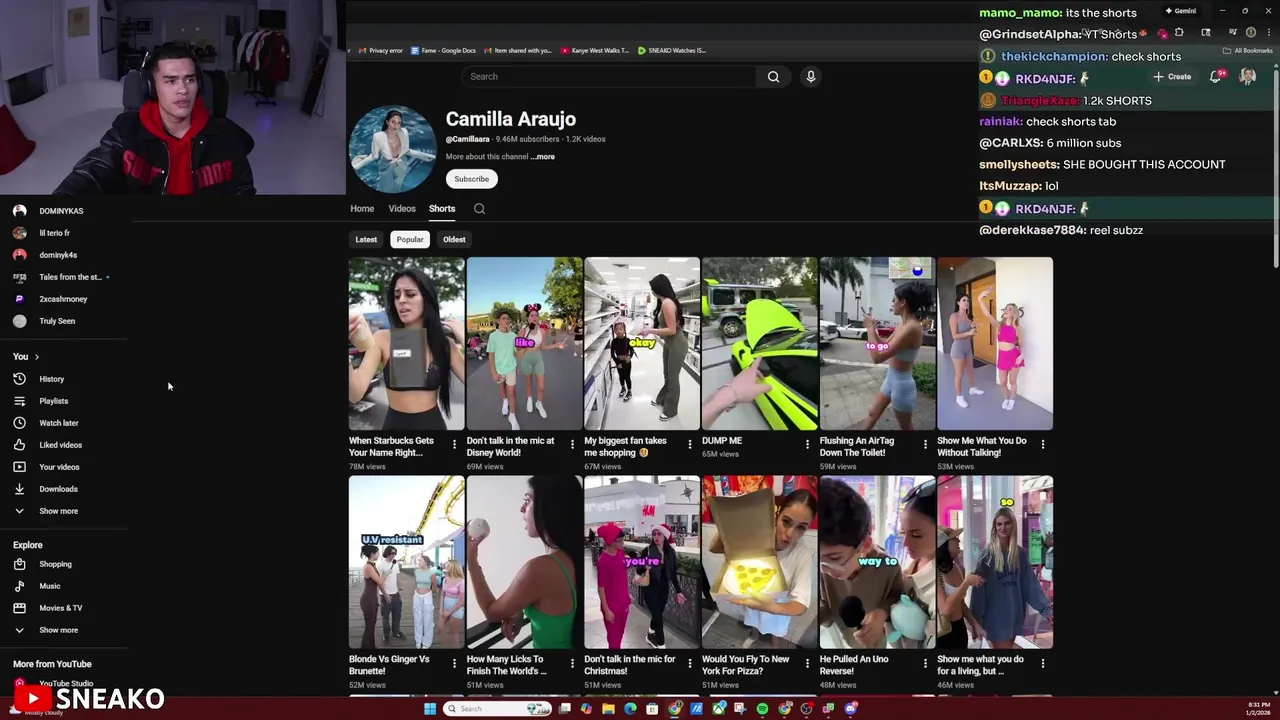Open options for 'Show Me What You Do Without Talking' short
Image resolution: width=1280 pixels, height=720 pixels.
1043,444
